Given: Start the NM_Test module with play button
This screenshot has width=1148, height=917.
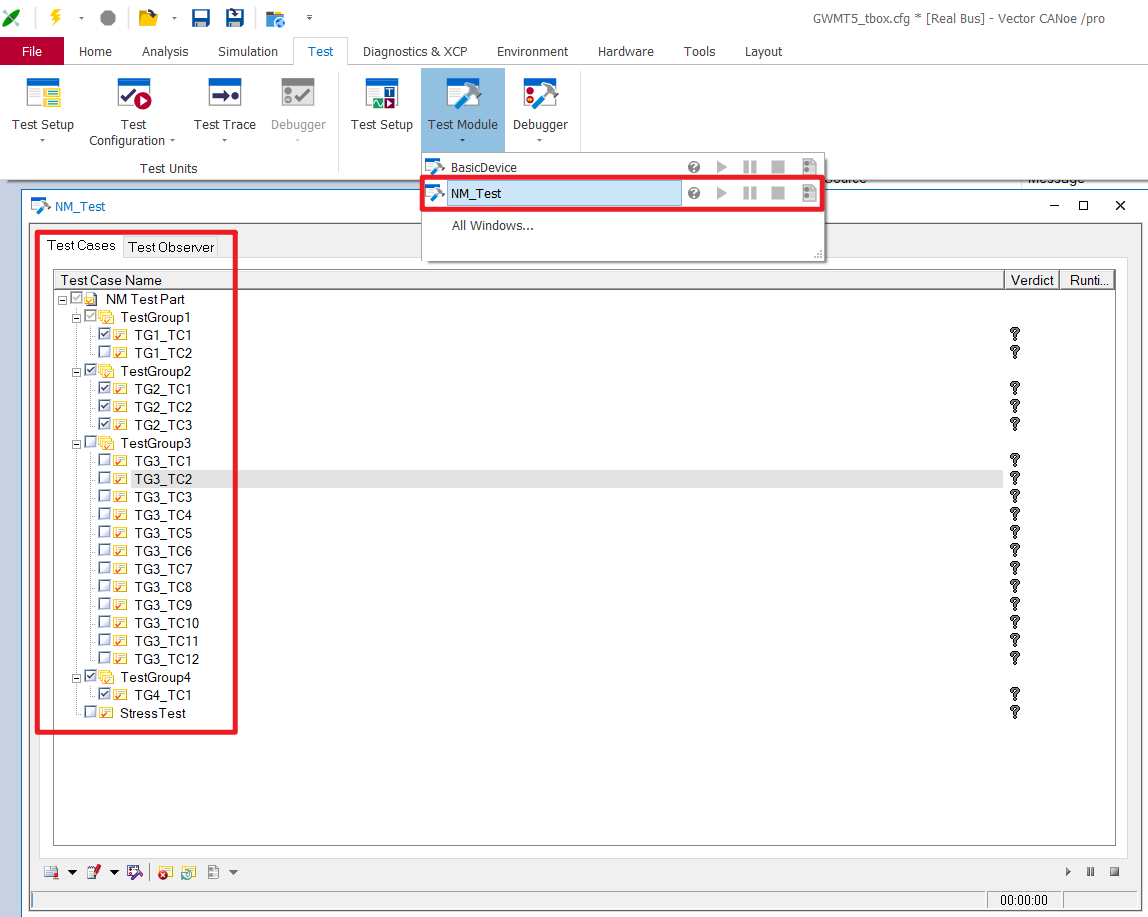Looking at the screenshot, I should tap(722, 193).
